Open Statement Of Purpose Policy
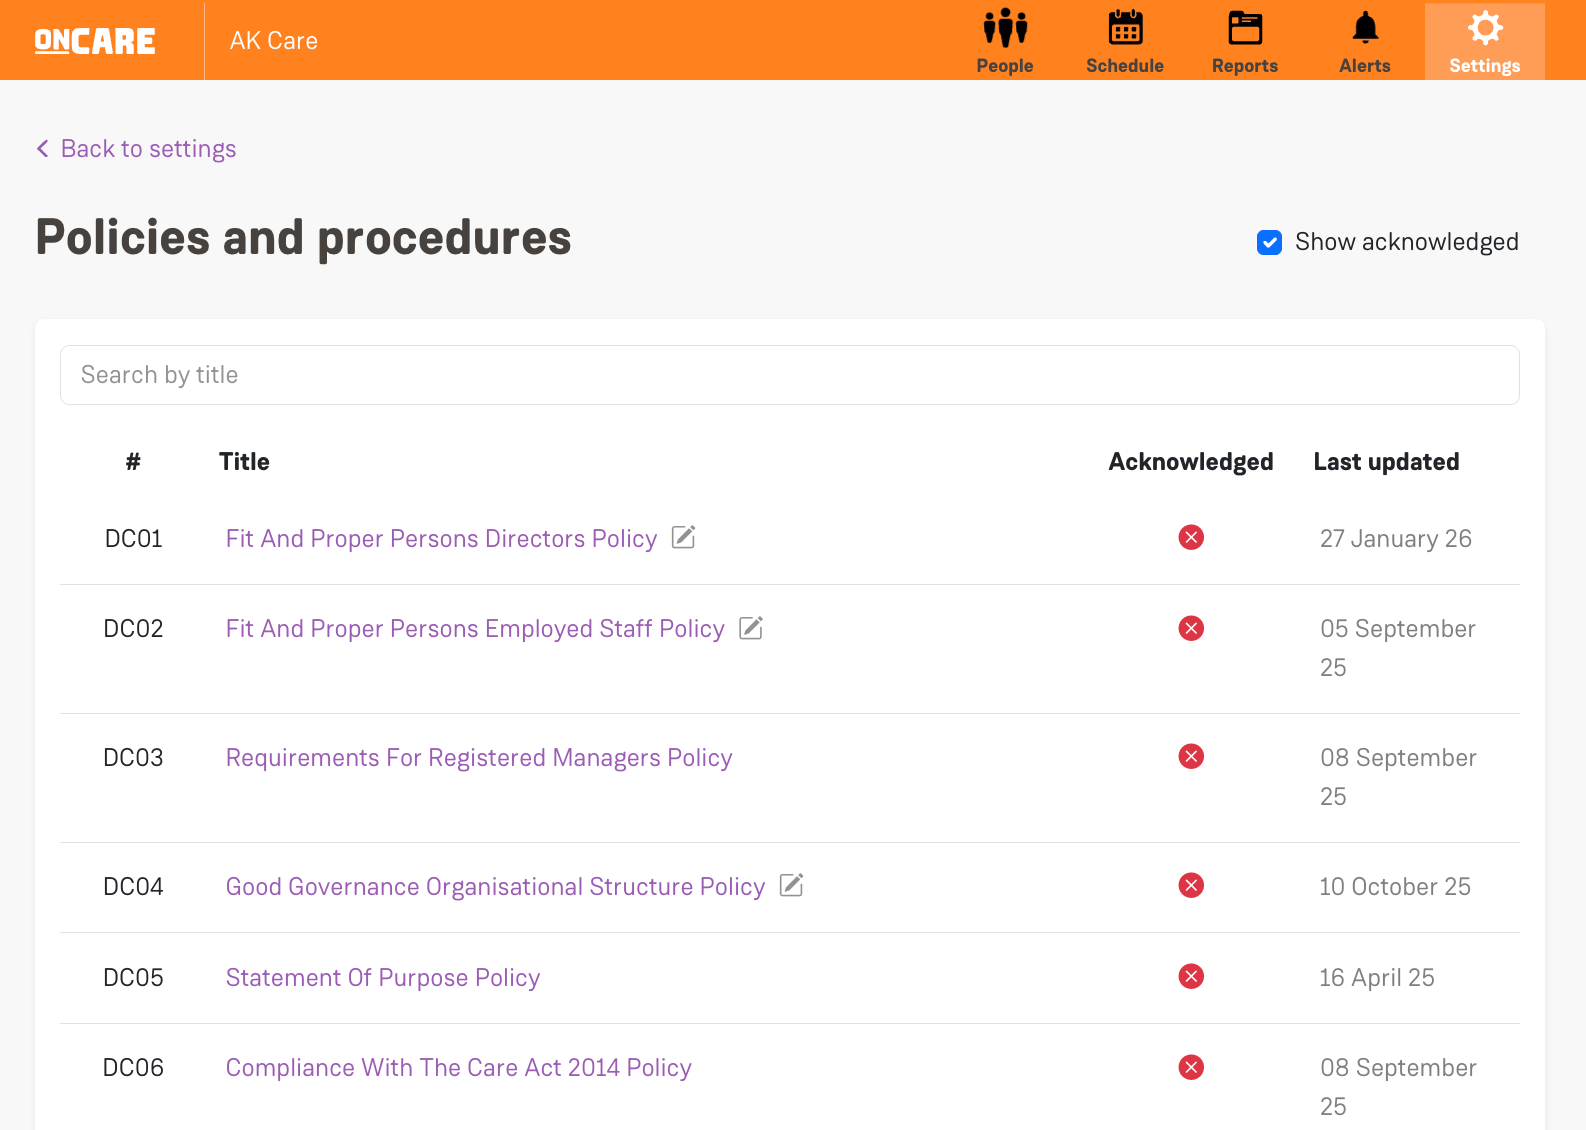Screen dimensions: 1586x1130 382,978
